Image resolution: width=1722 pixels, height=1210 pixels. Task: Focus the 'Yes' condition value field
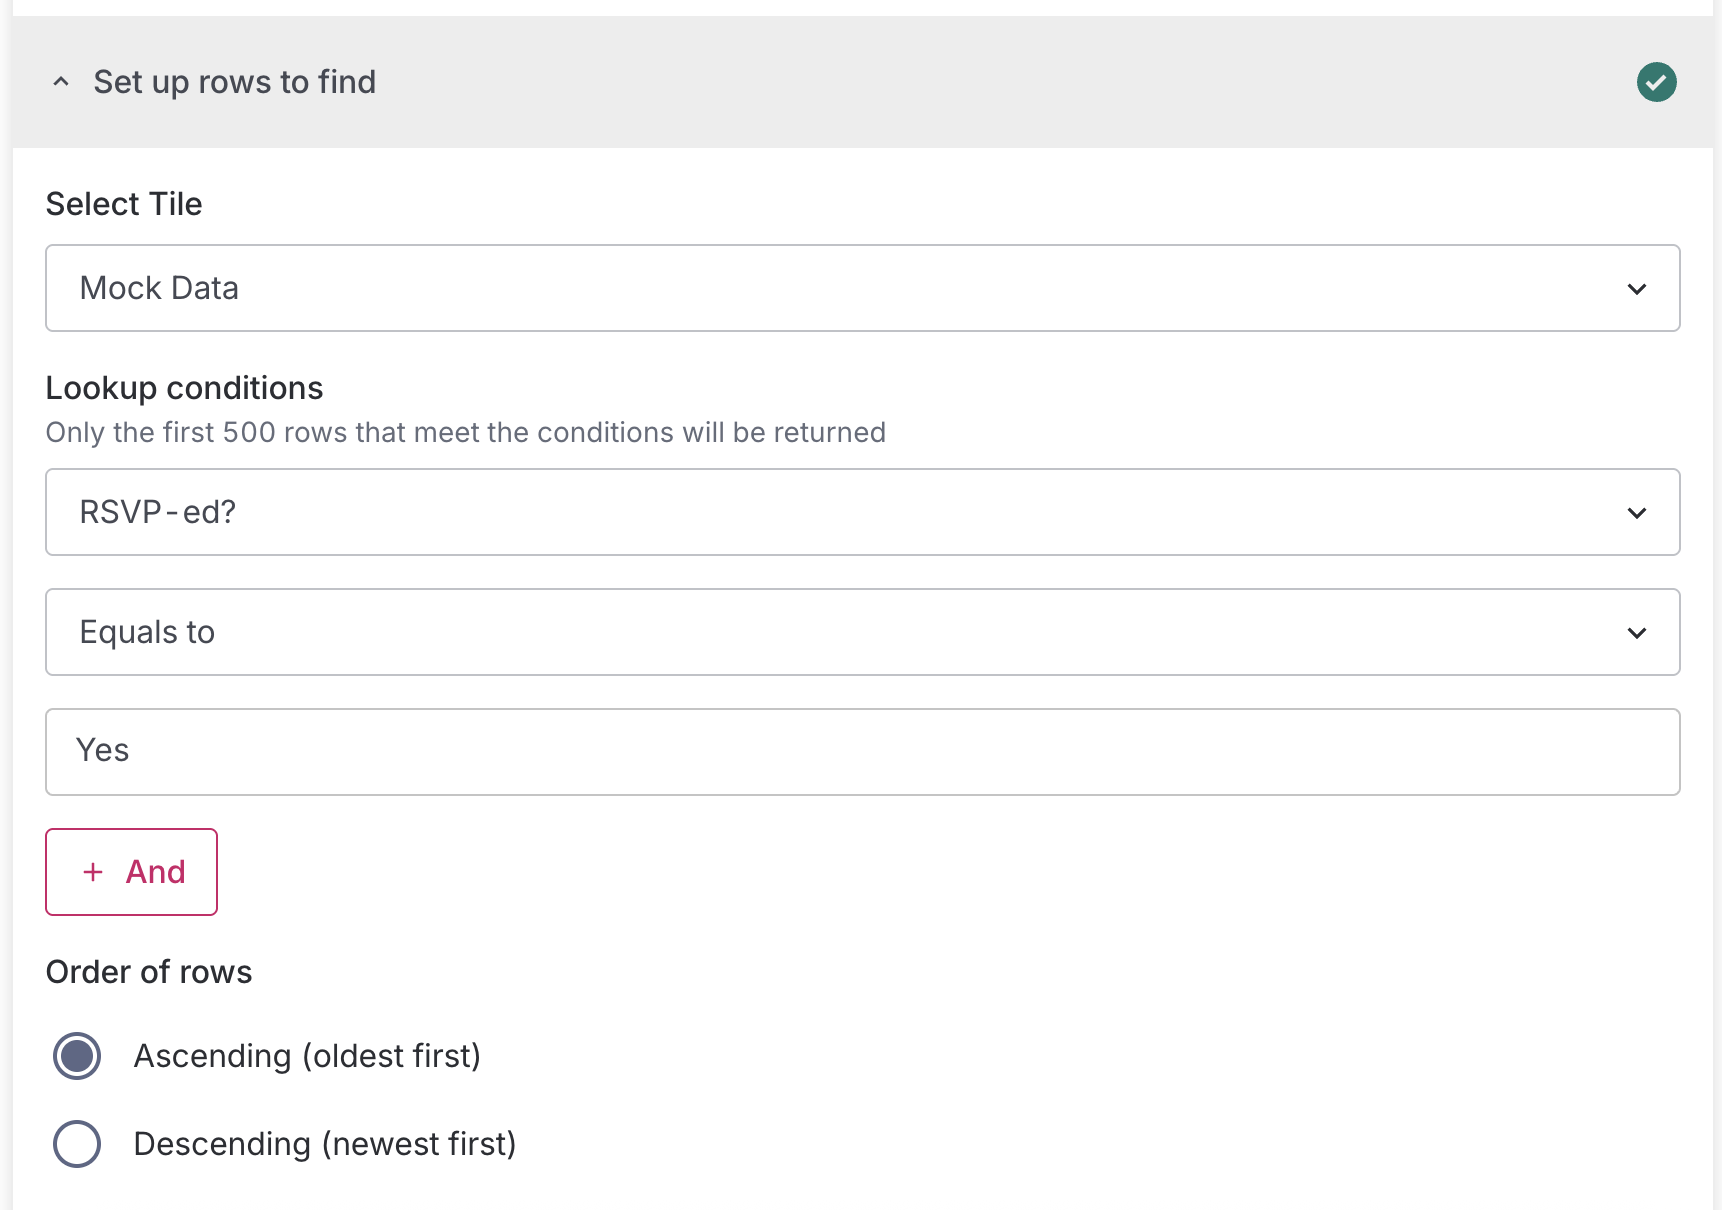861,752
